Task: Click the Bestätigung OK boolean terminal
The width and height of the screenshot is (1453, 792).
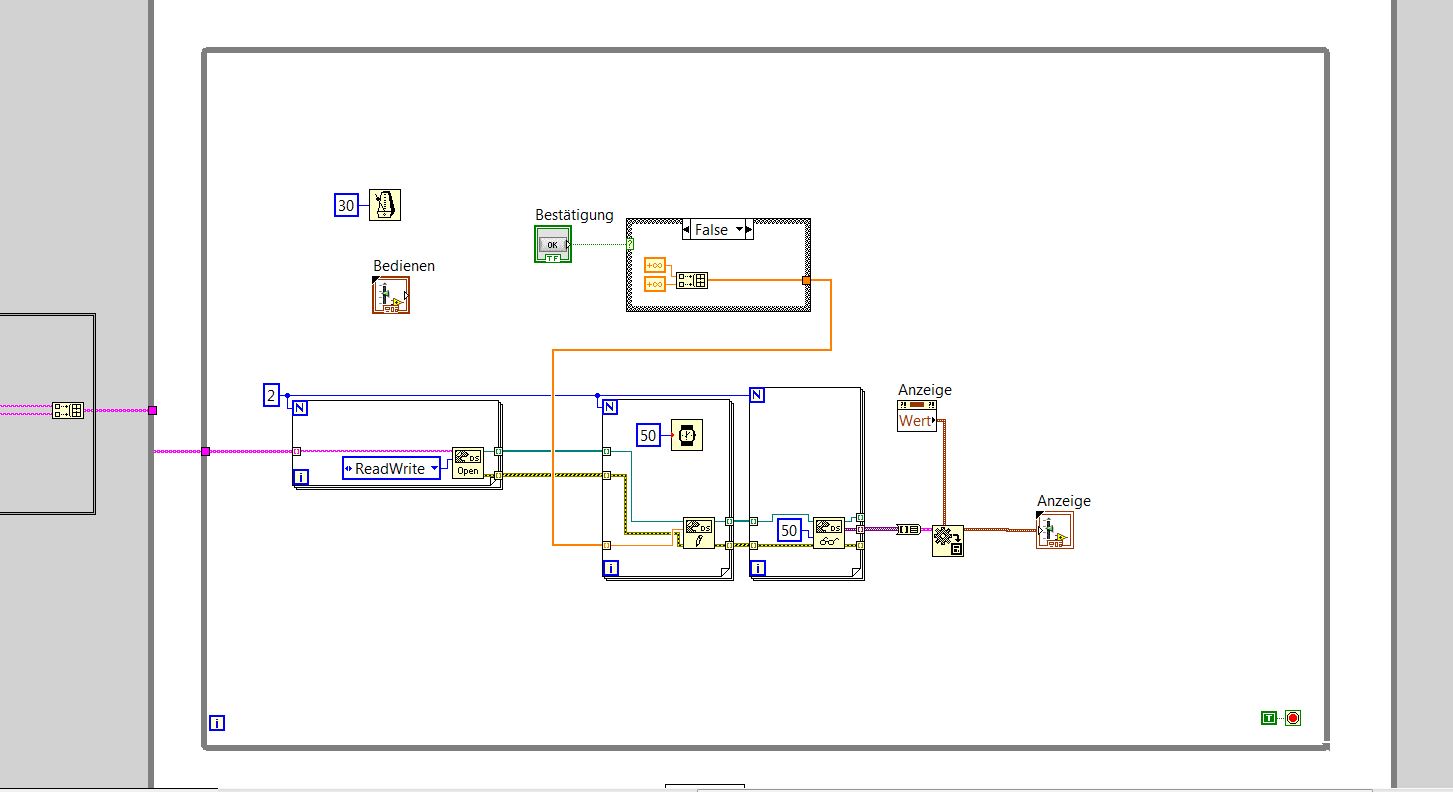Action: click(x=553, y=244)
